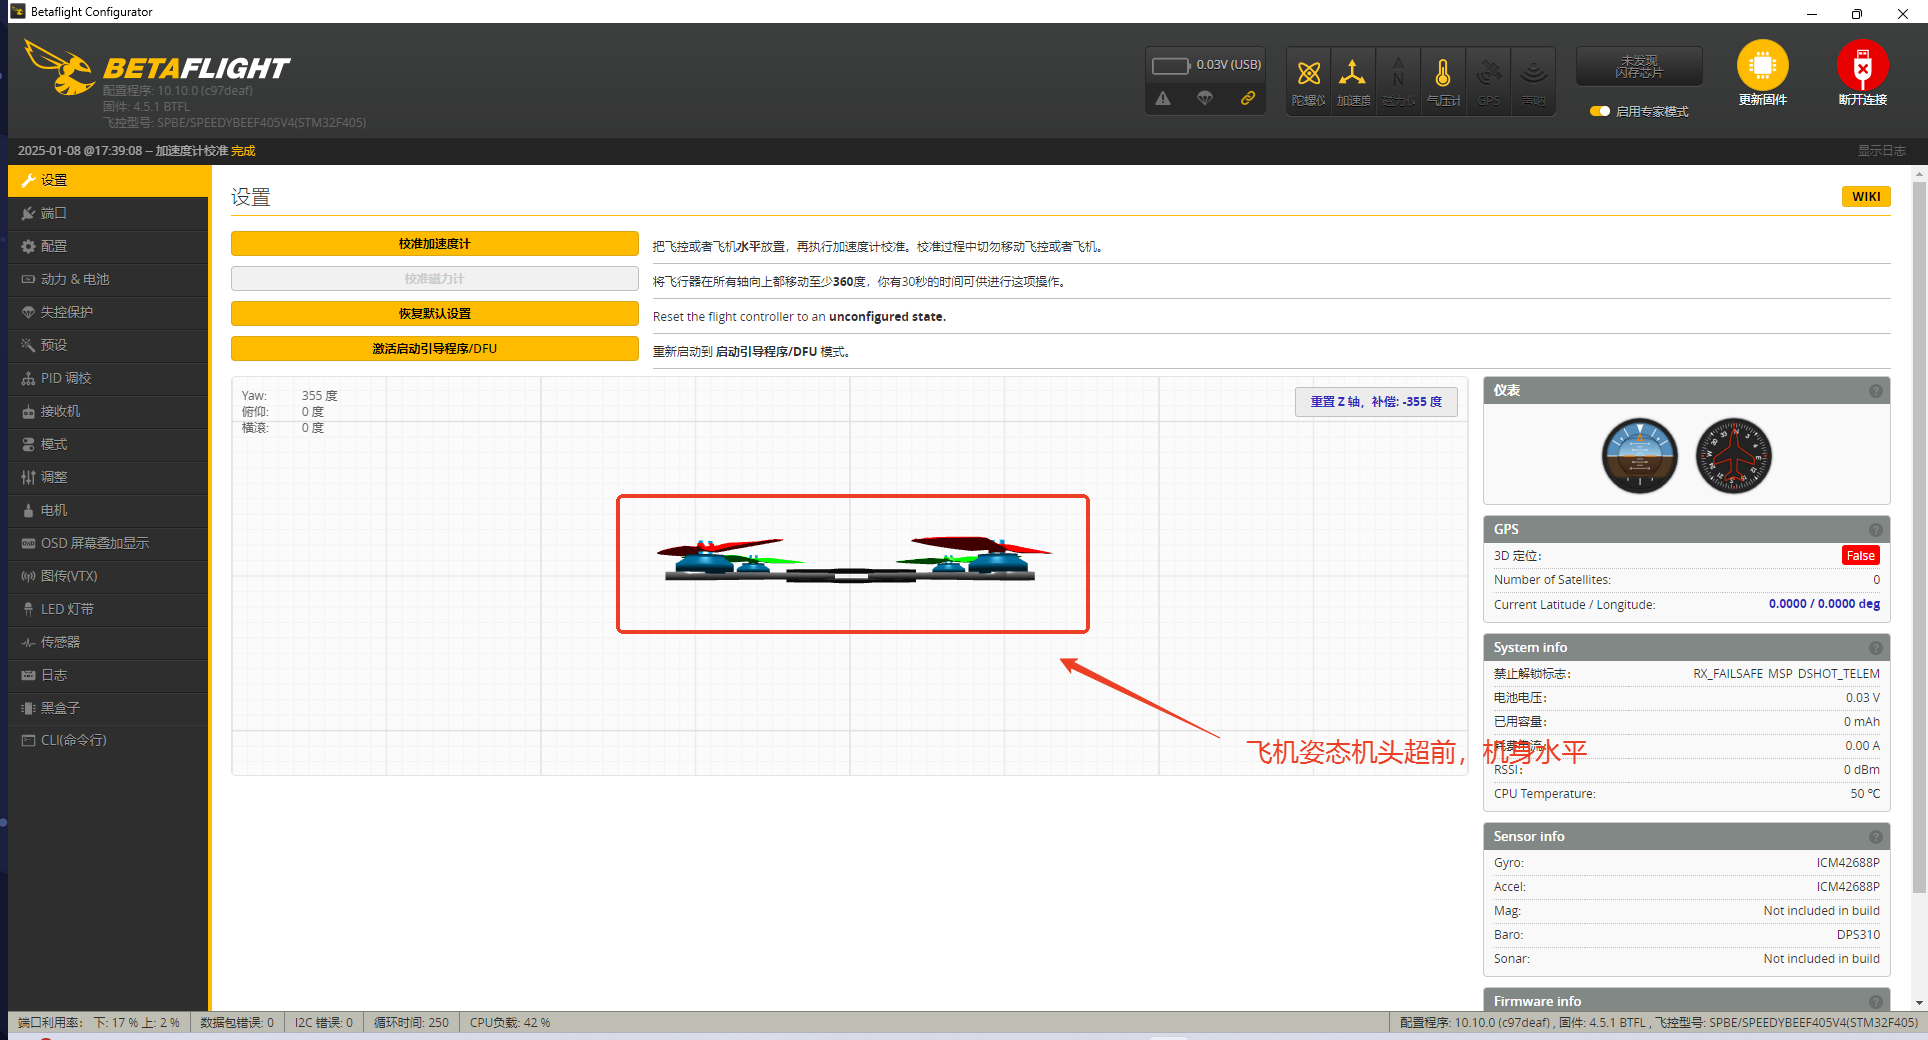Click the 仪表 panel help icon
This screenshot has height=1040, width=1928.
click(x=1876, y=391)
